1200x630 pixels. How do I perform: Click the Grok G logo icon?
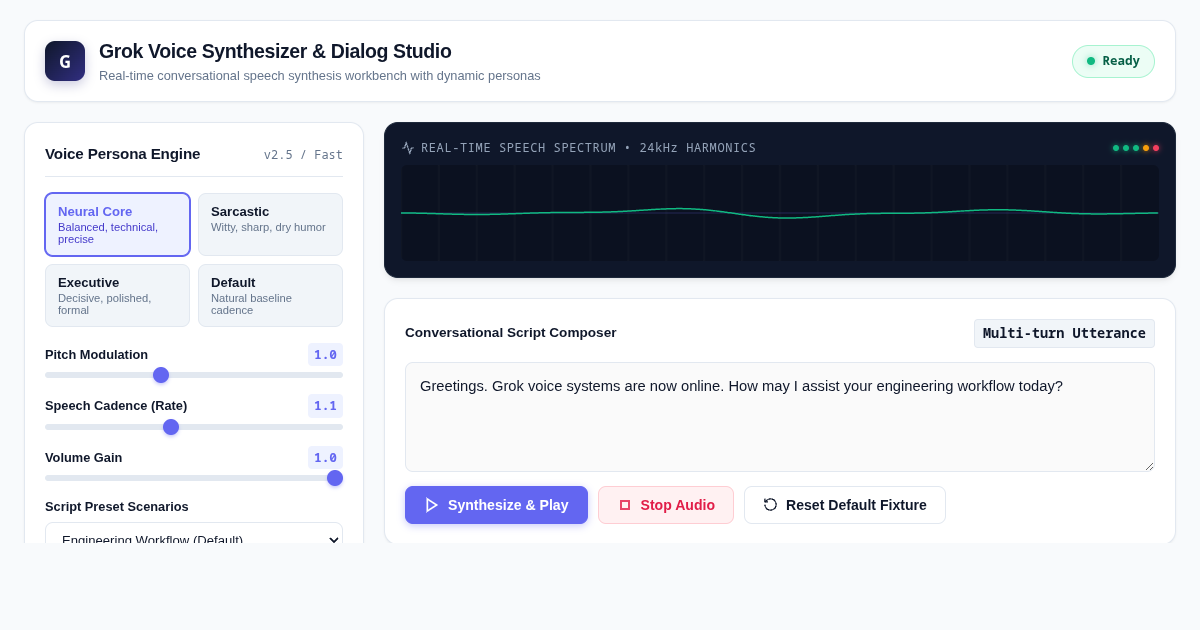pyautogui.click(x=65, y=61)
